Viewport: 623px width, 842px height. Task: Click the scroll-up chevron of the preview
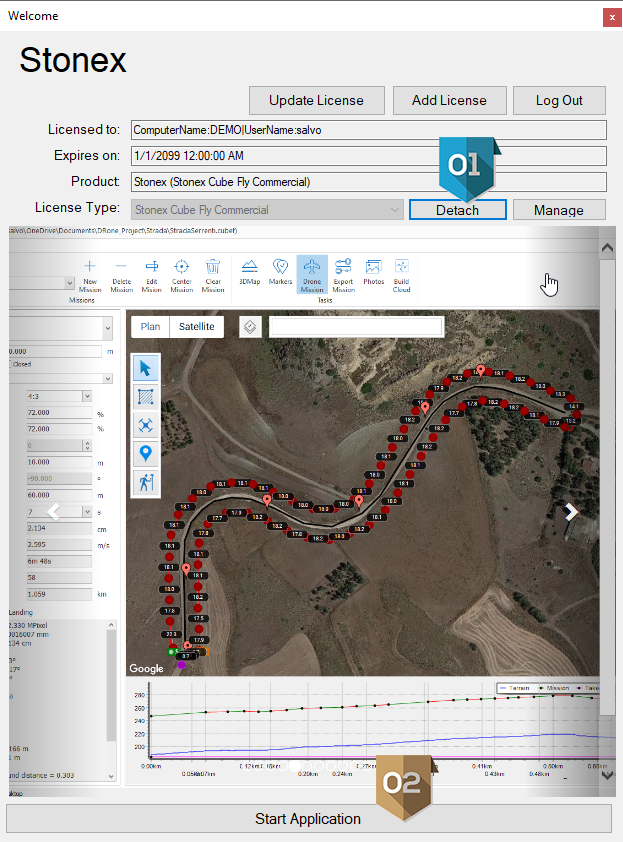click(607, 248)
